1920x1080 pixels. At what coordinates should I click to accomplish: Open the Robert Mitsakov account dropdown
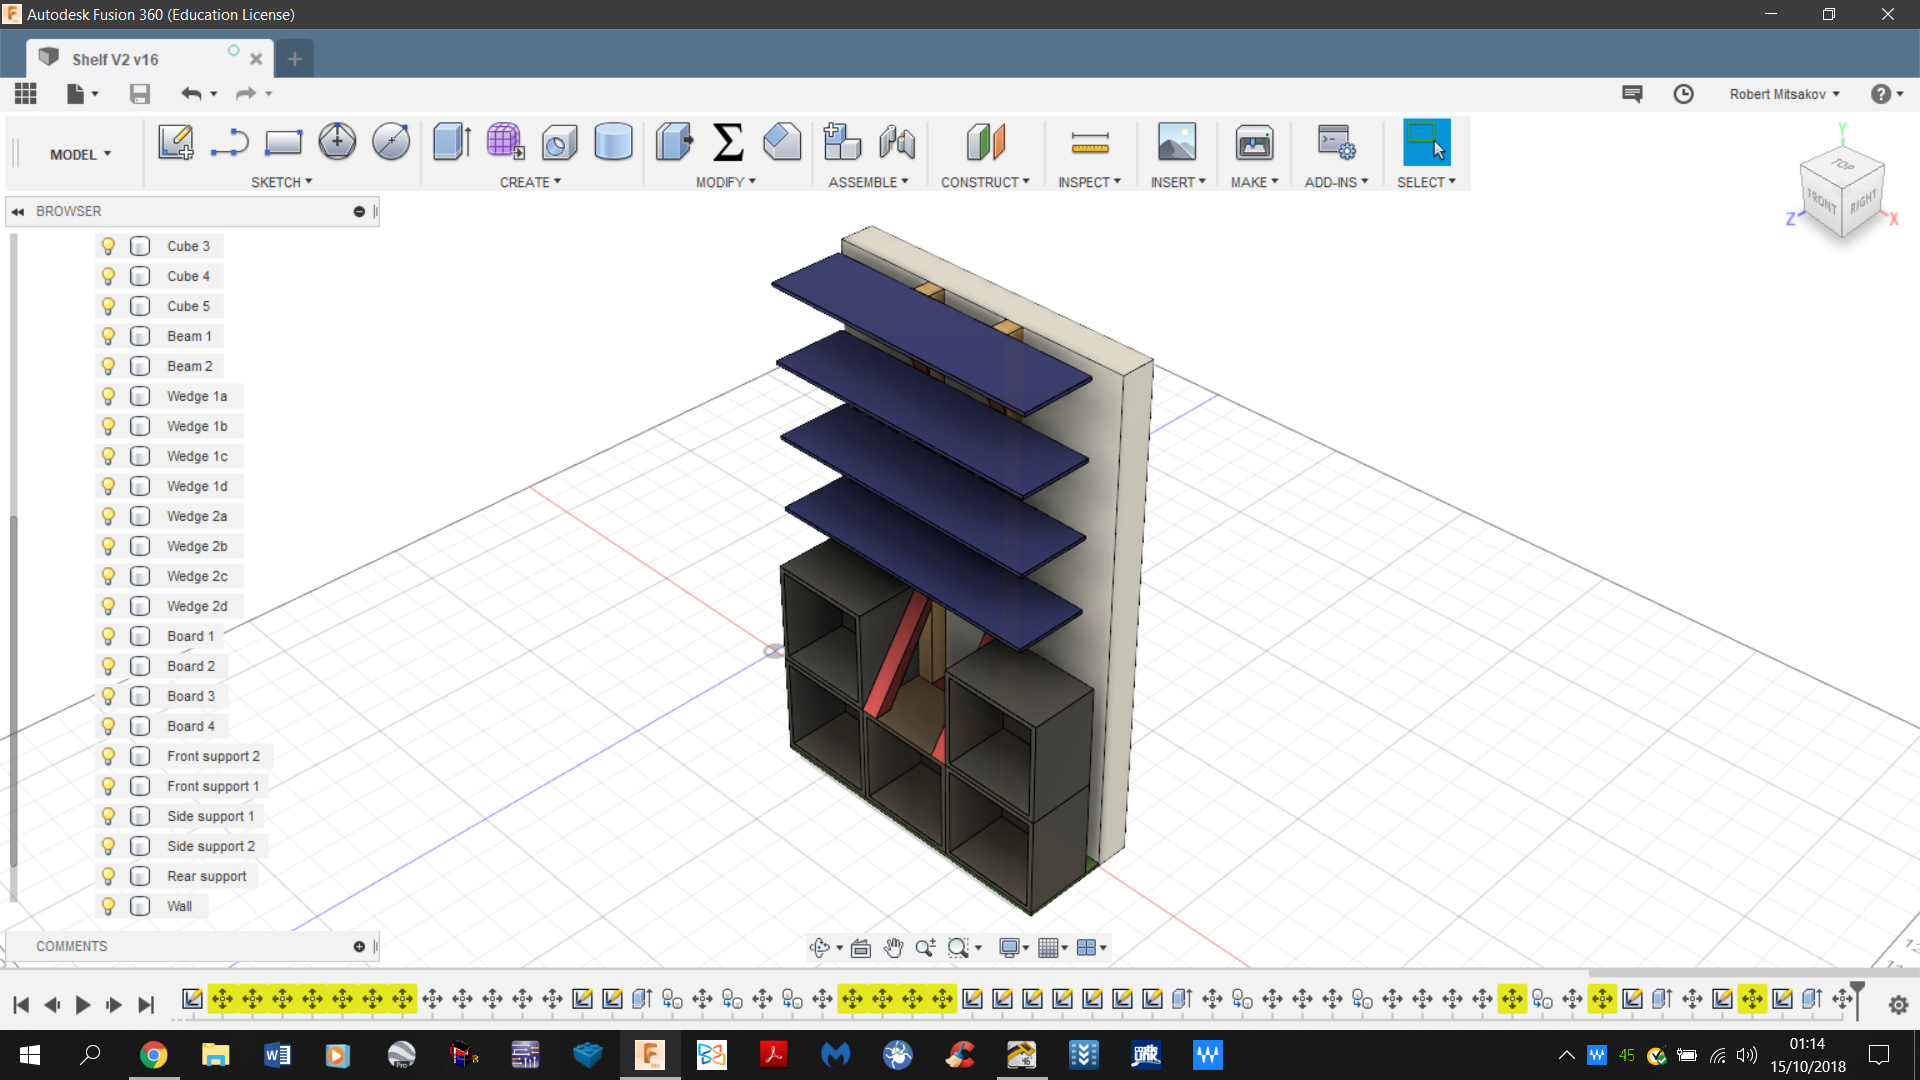(1784, 94)
